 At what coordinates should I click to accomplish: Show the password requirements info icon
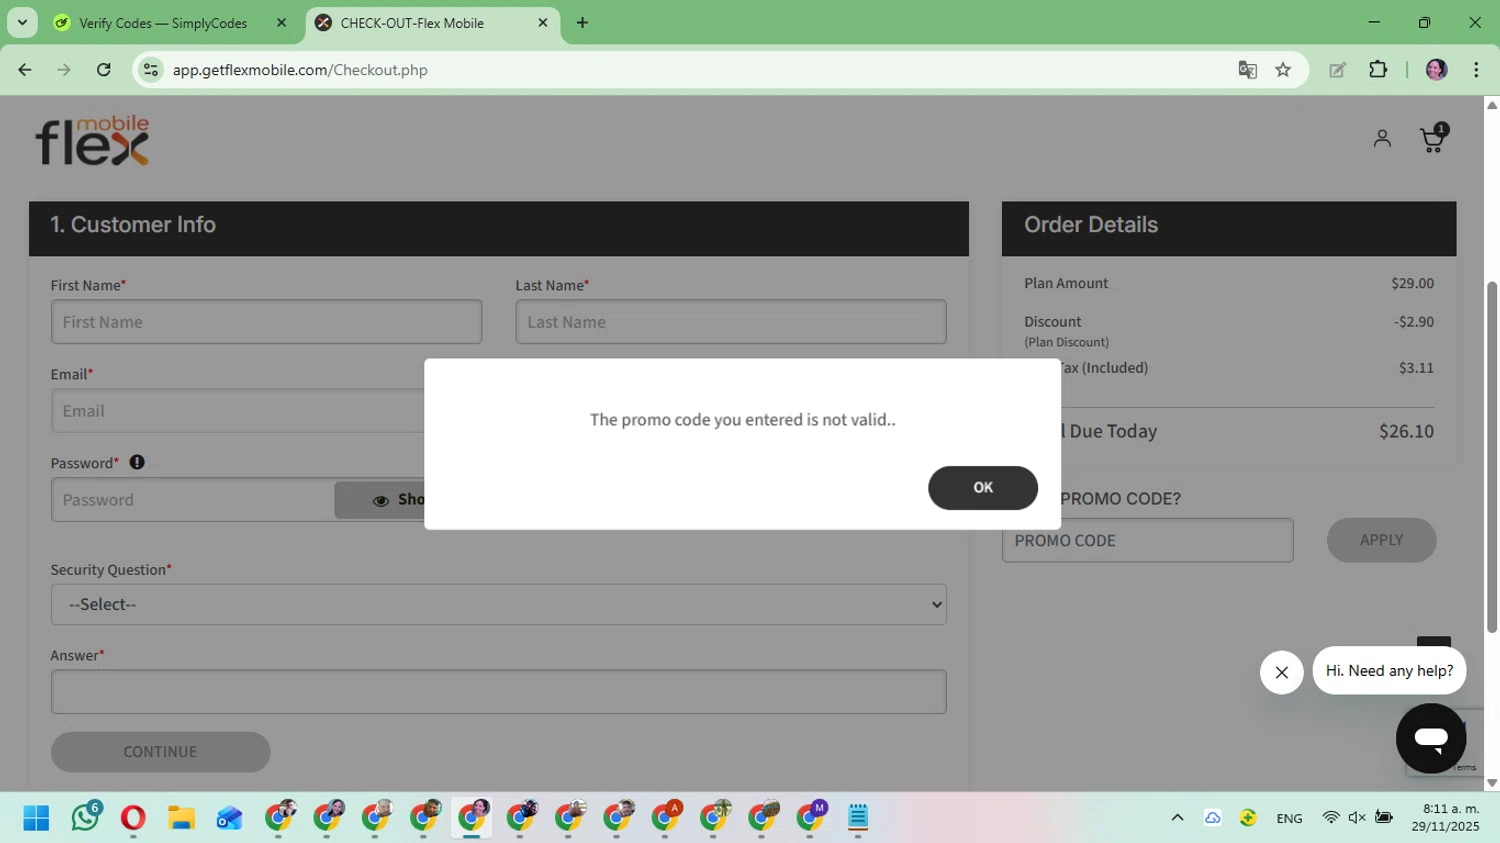click(137, 462)
